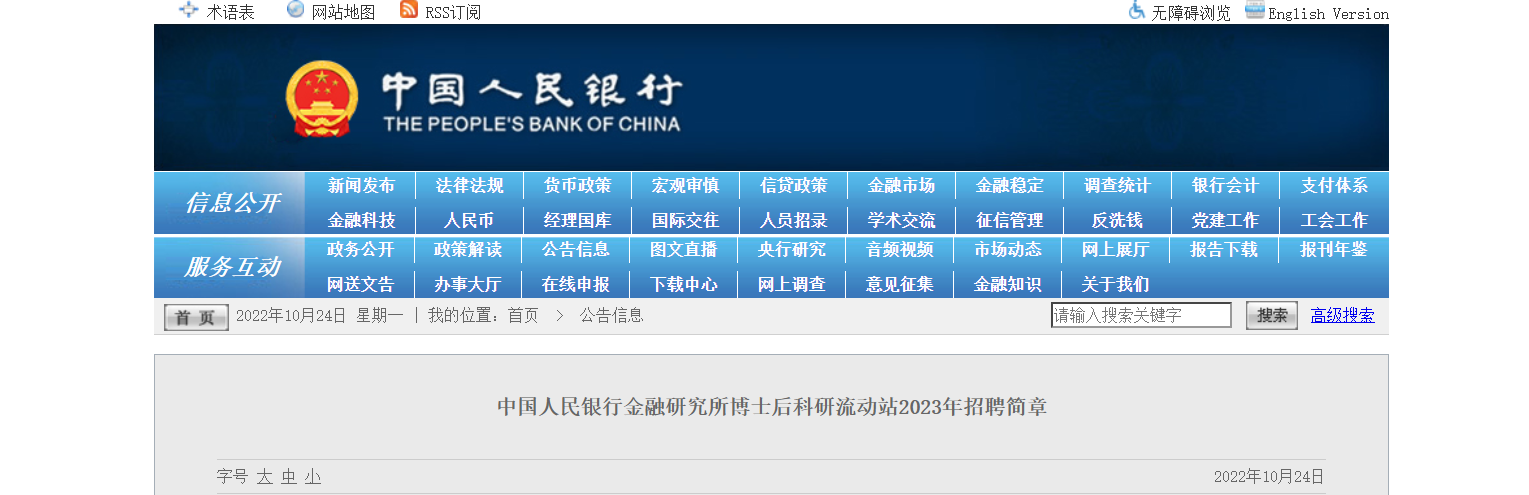The height and width of the screenshot is (495, 1529).
Task: Open the RSS订阅 link
Action: (453, 12)
